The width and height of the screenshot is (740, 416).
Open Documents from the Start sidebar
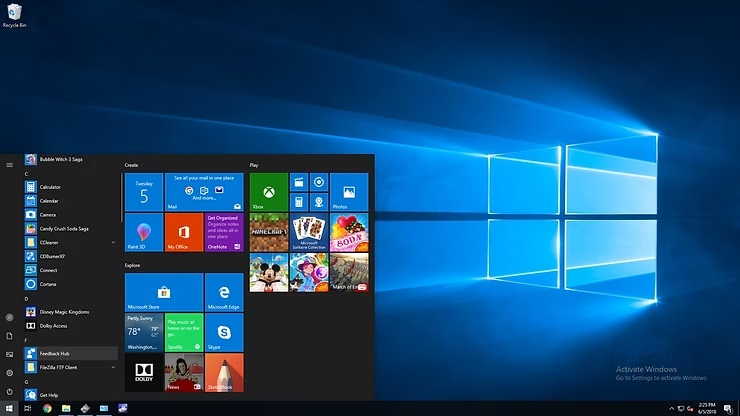click(9, 336)
